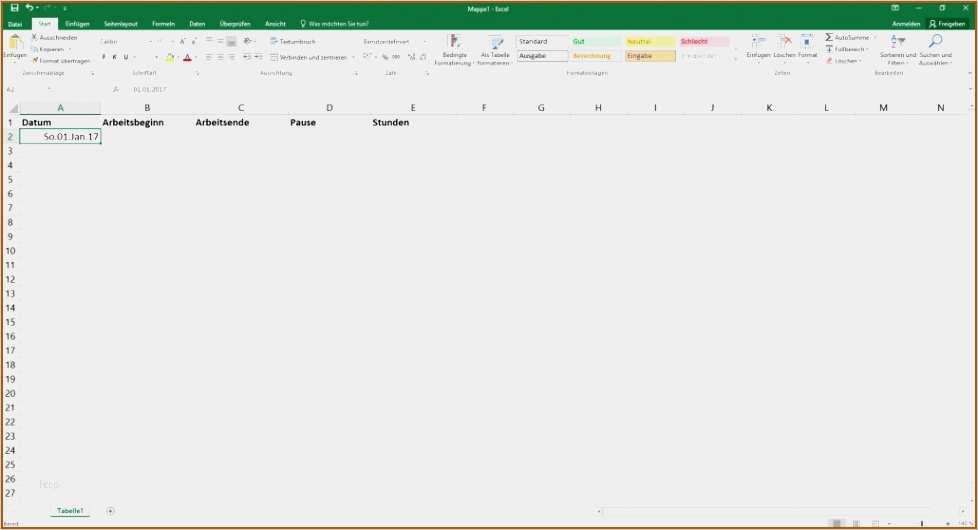Screen dimensions: 978x530
Task: Click 'Was möchten Sie tun?' search box
Action: pyautogui.click(x=335, y=24)
